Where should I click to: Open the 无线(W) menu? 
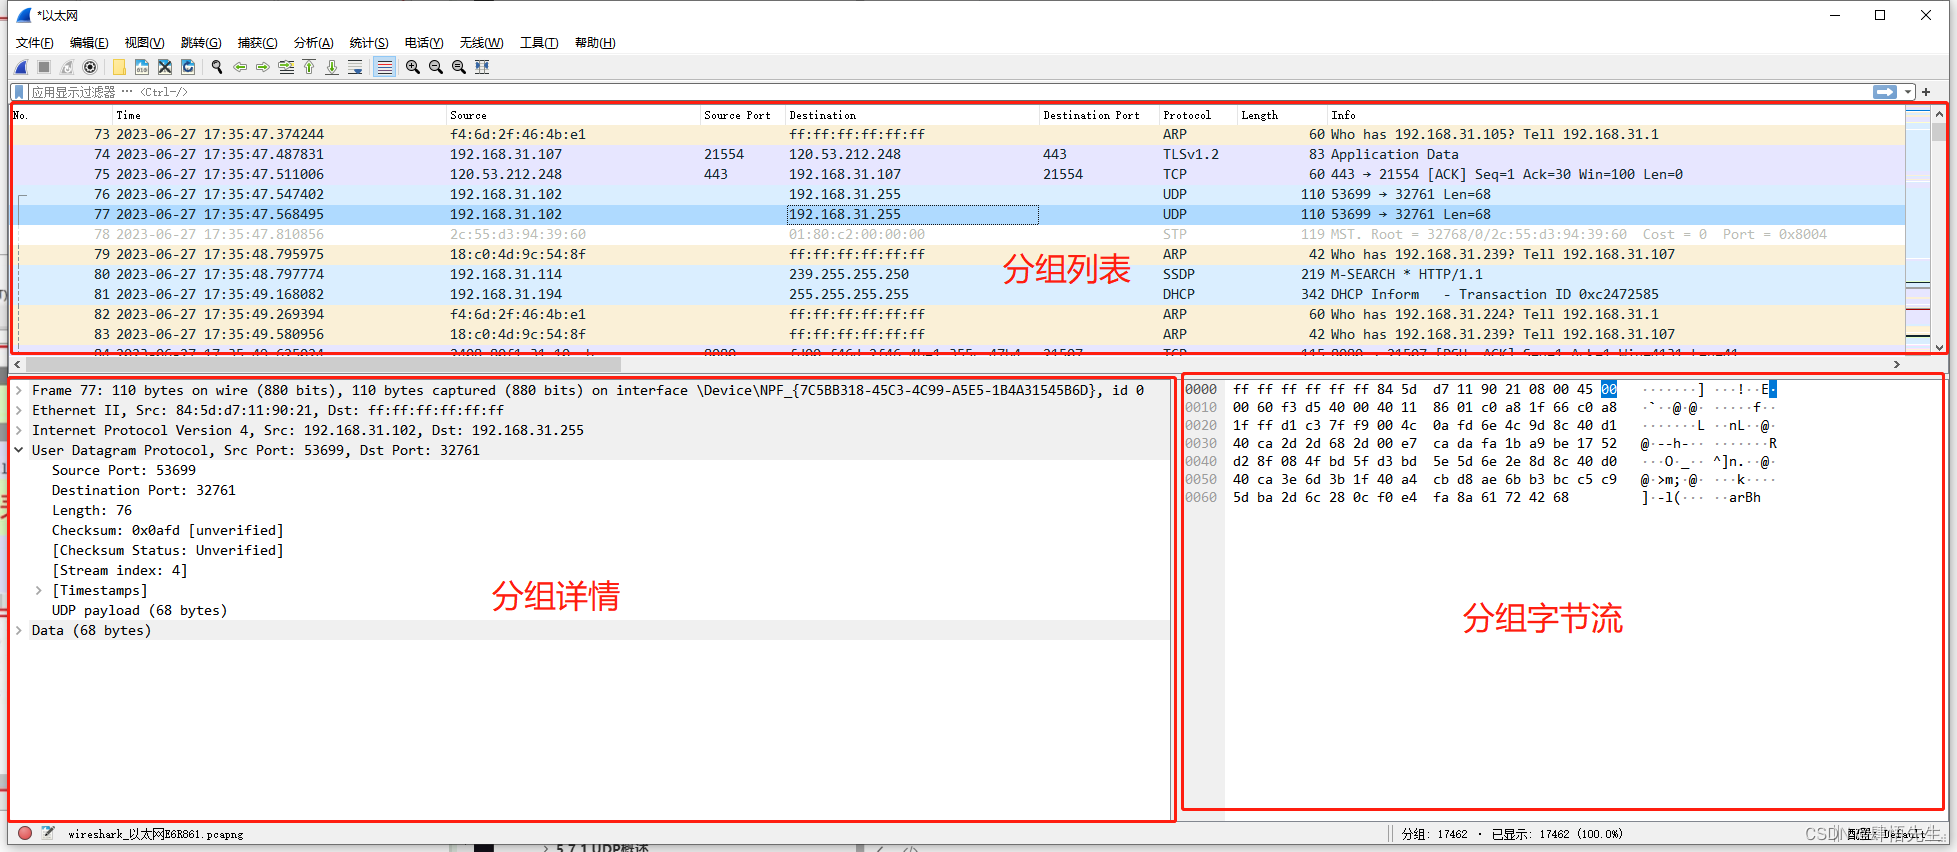click(481, 43)
